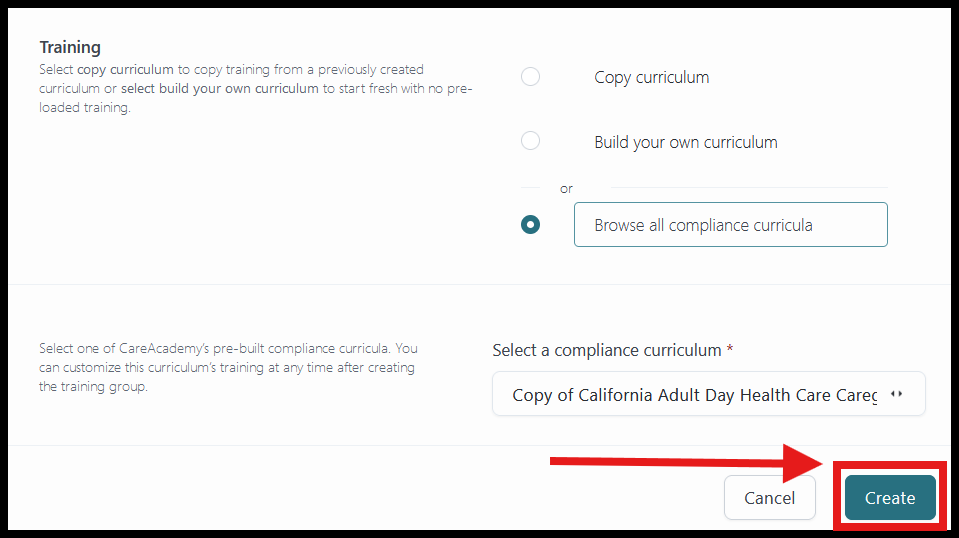This screenshot has height=538, width=959.
Task: Click the Training section heading
Action: tap(70, 47)
